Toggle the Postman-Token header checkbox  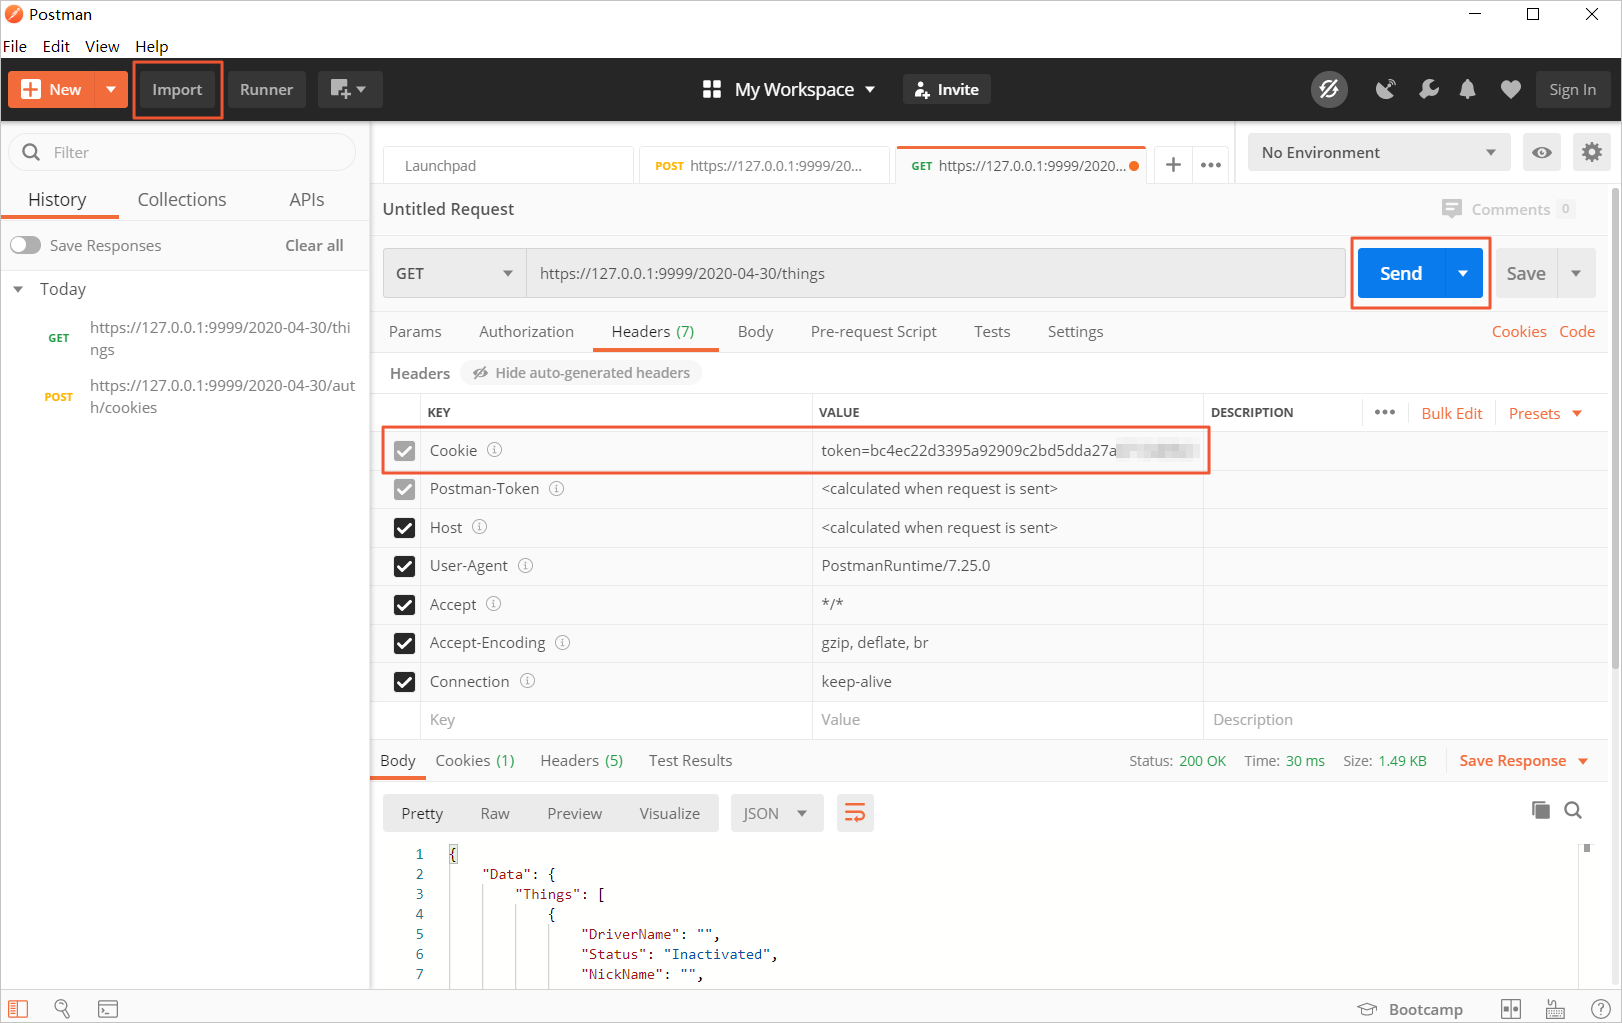404,489
